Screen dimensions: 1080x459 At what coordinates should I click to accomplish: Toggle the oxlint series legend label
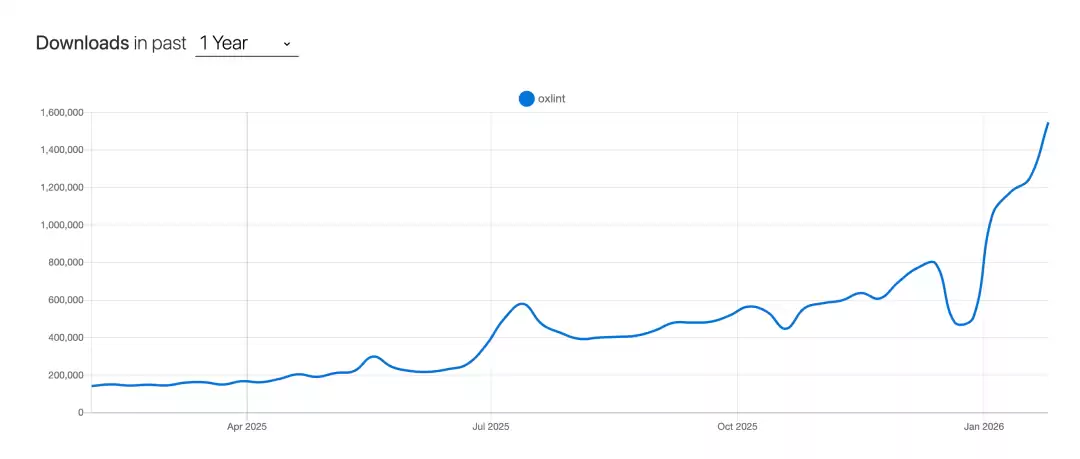point(552,98)
